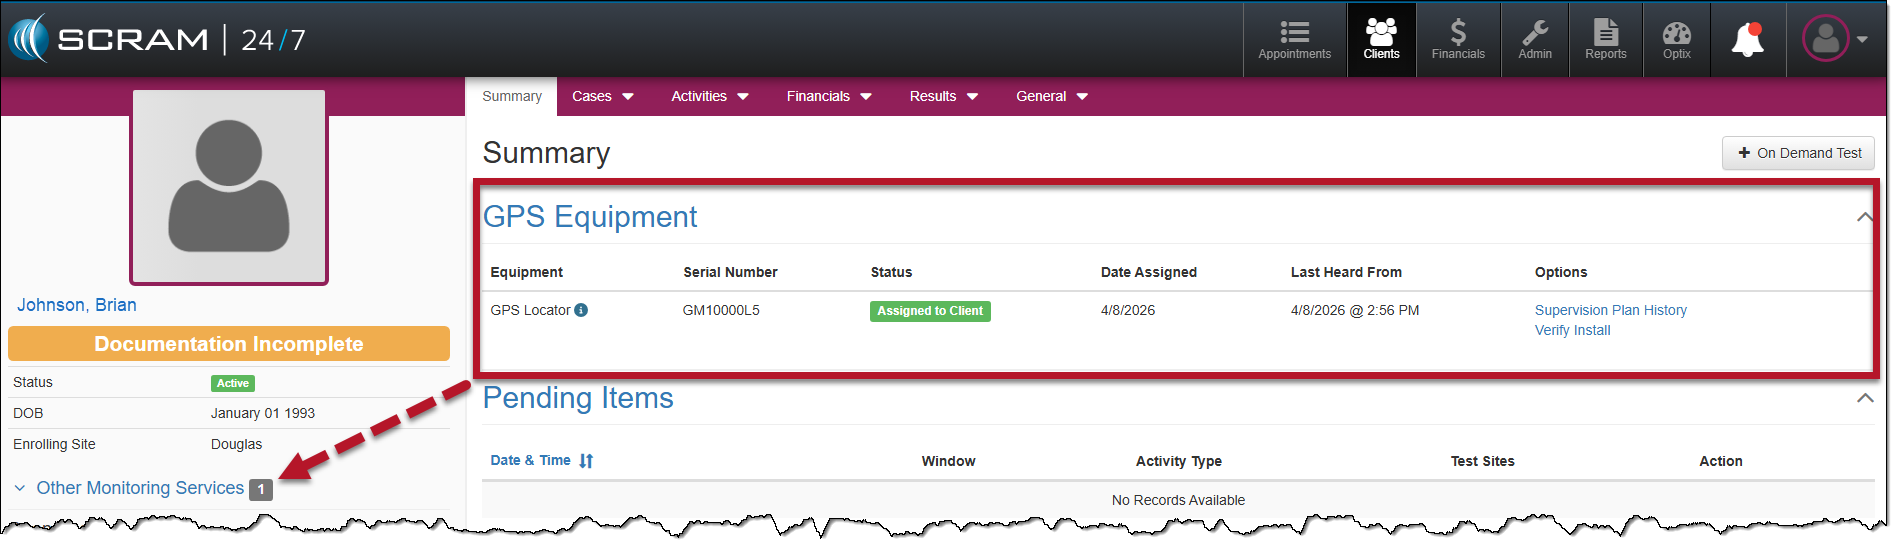Click the Verify Install link
Screen dimensions: 1894x551
[x=1572, y=330]
